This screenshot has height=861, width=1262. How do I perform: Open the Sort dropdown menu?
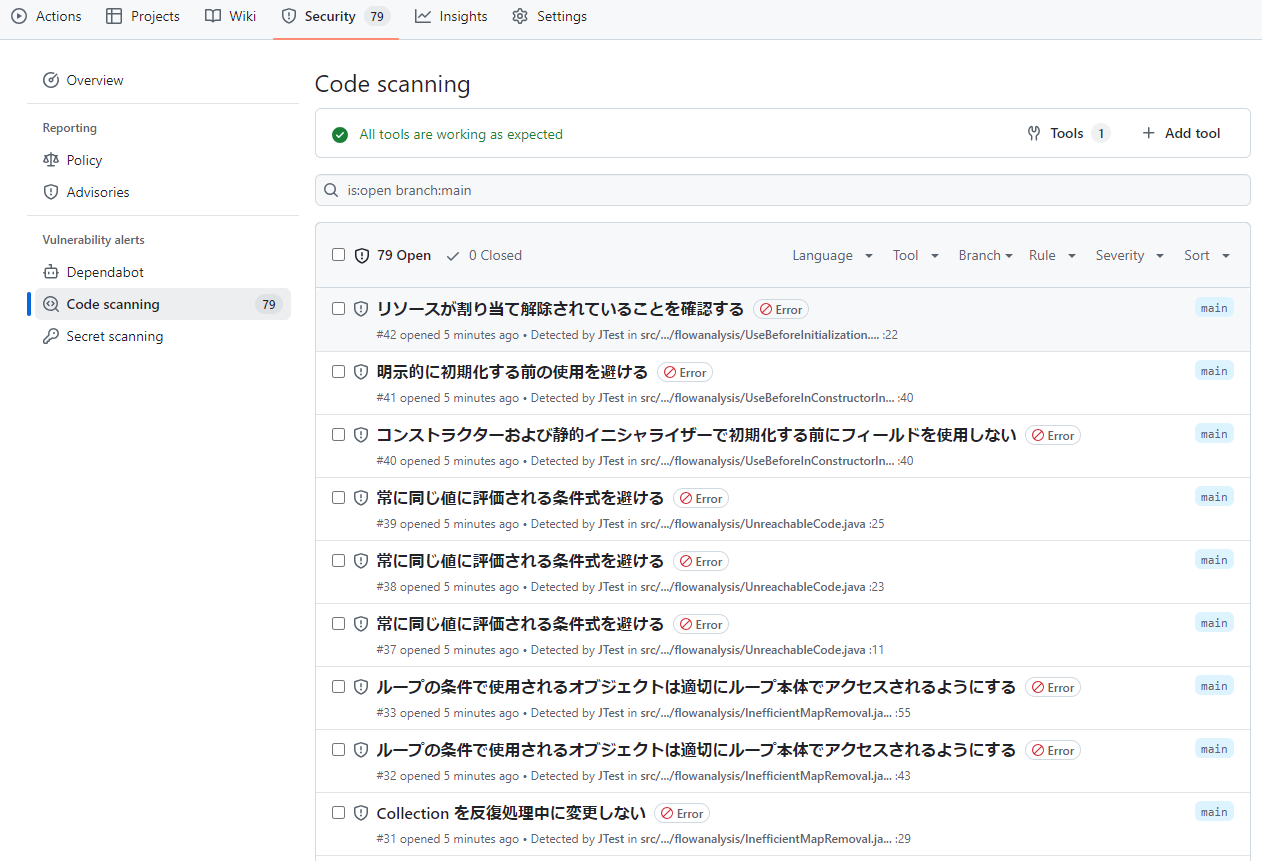click(x=1206, y=255)
